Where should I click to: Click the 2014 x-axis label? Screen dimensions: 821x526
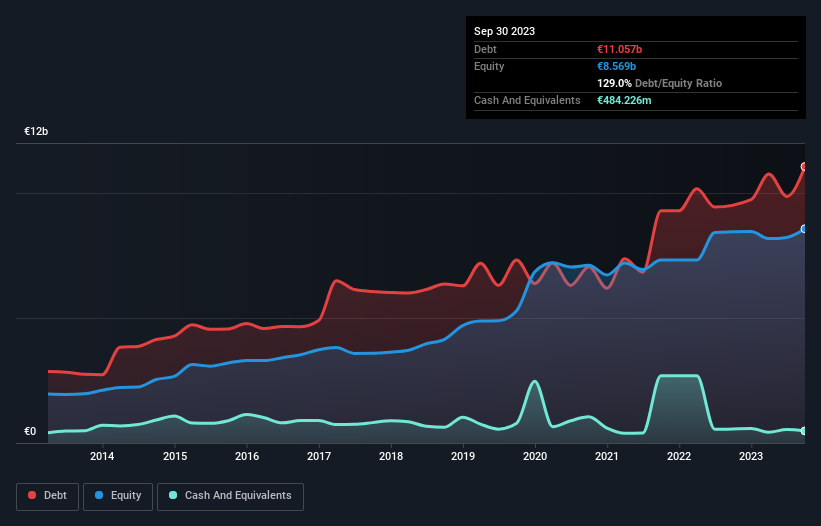(x=102, y=456)
